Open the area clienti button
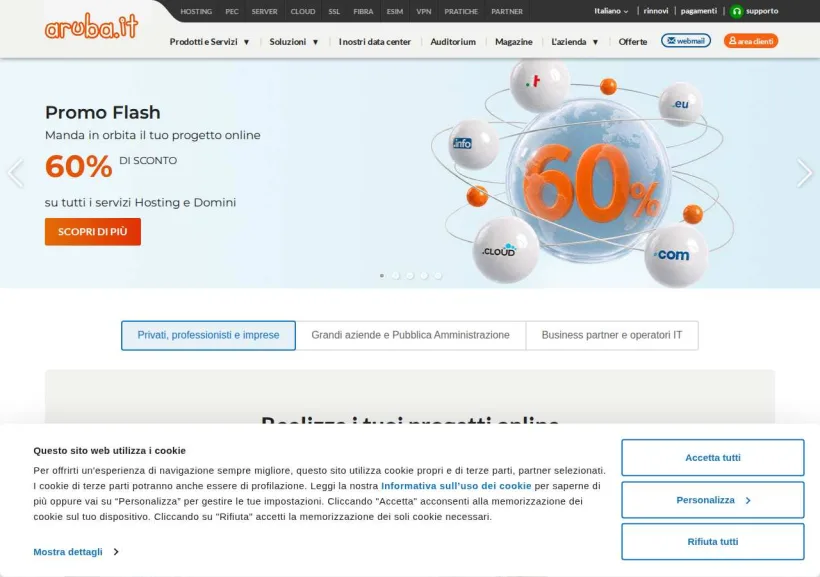820x577 pixels. [x=750, y=41]
